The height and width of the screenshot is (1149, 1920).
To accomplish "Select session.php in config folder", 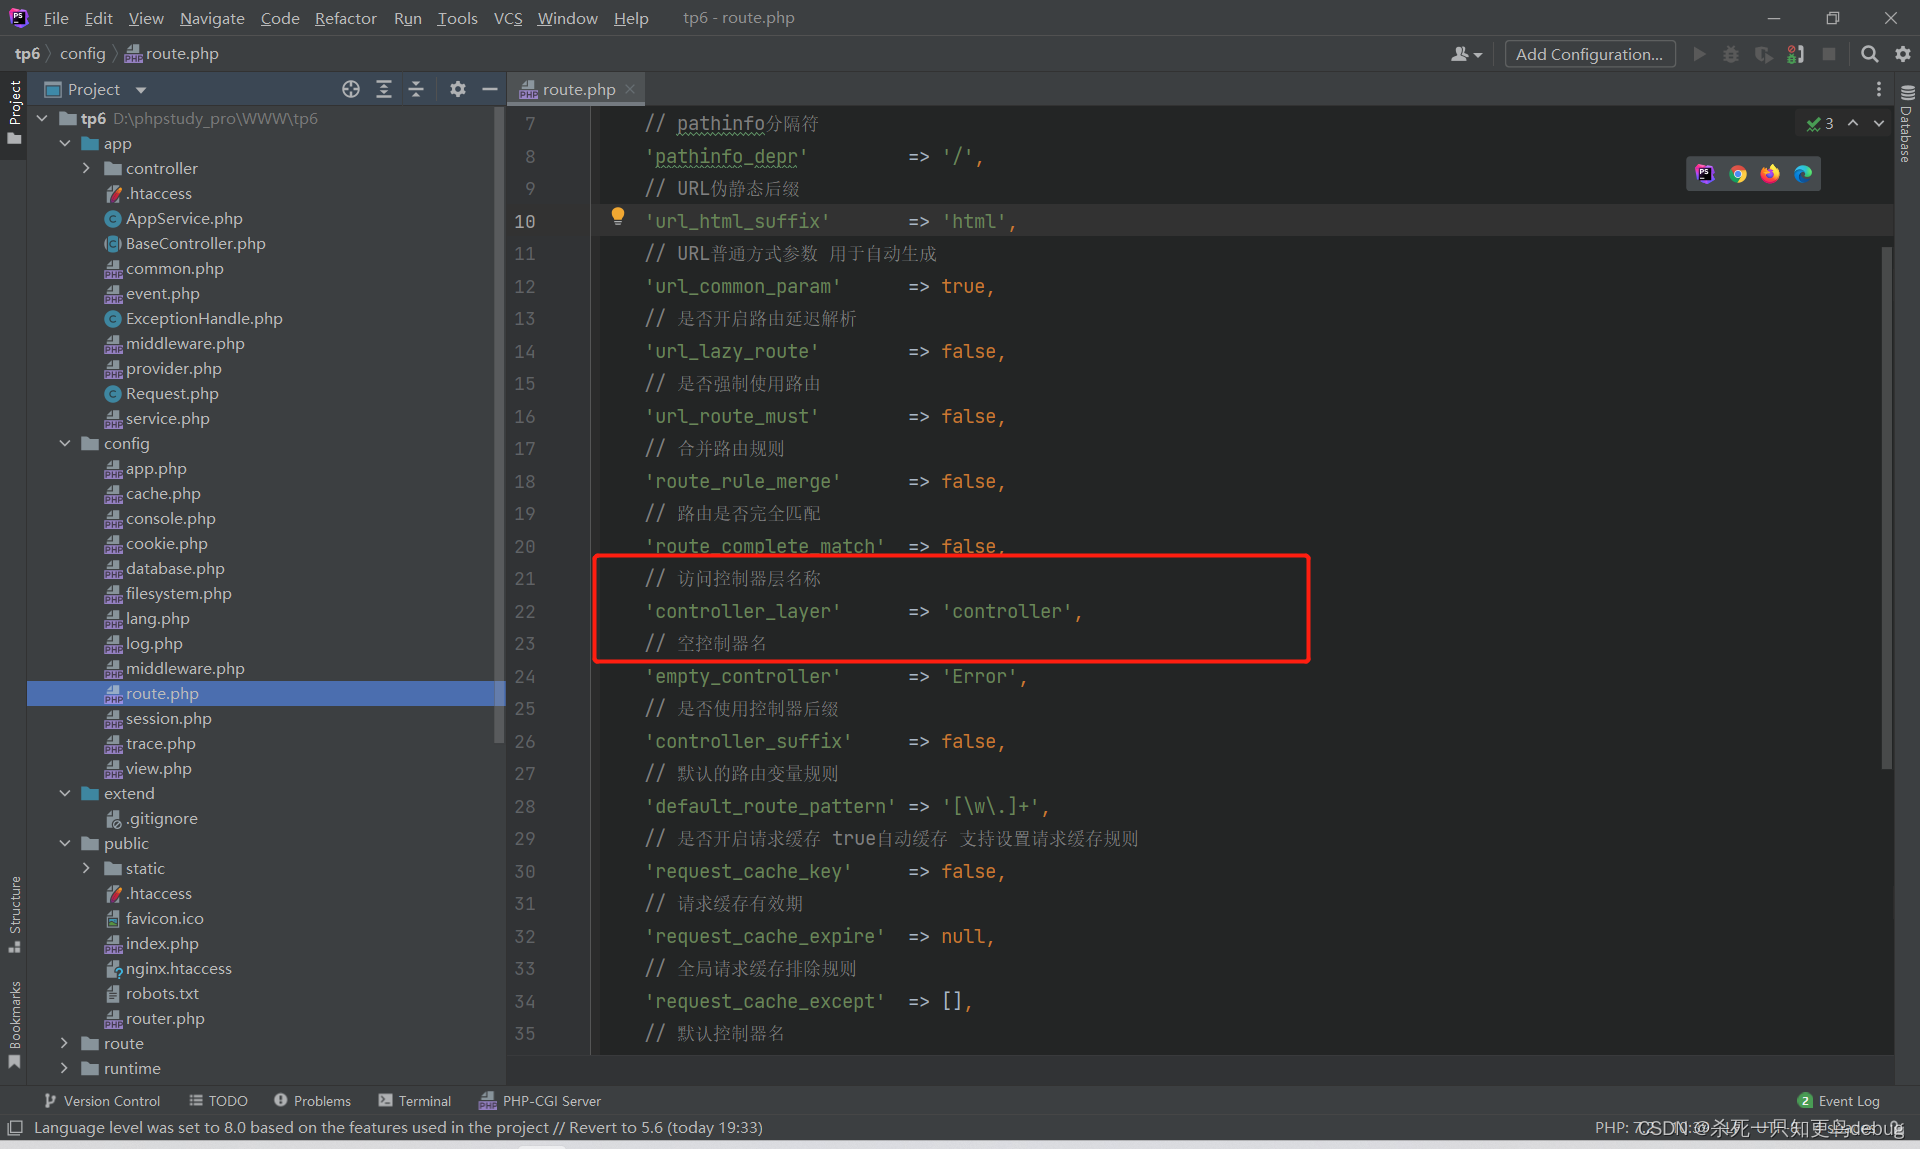I will pos(169,718).
